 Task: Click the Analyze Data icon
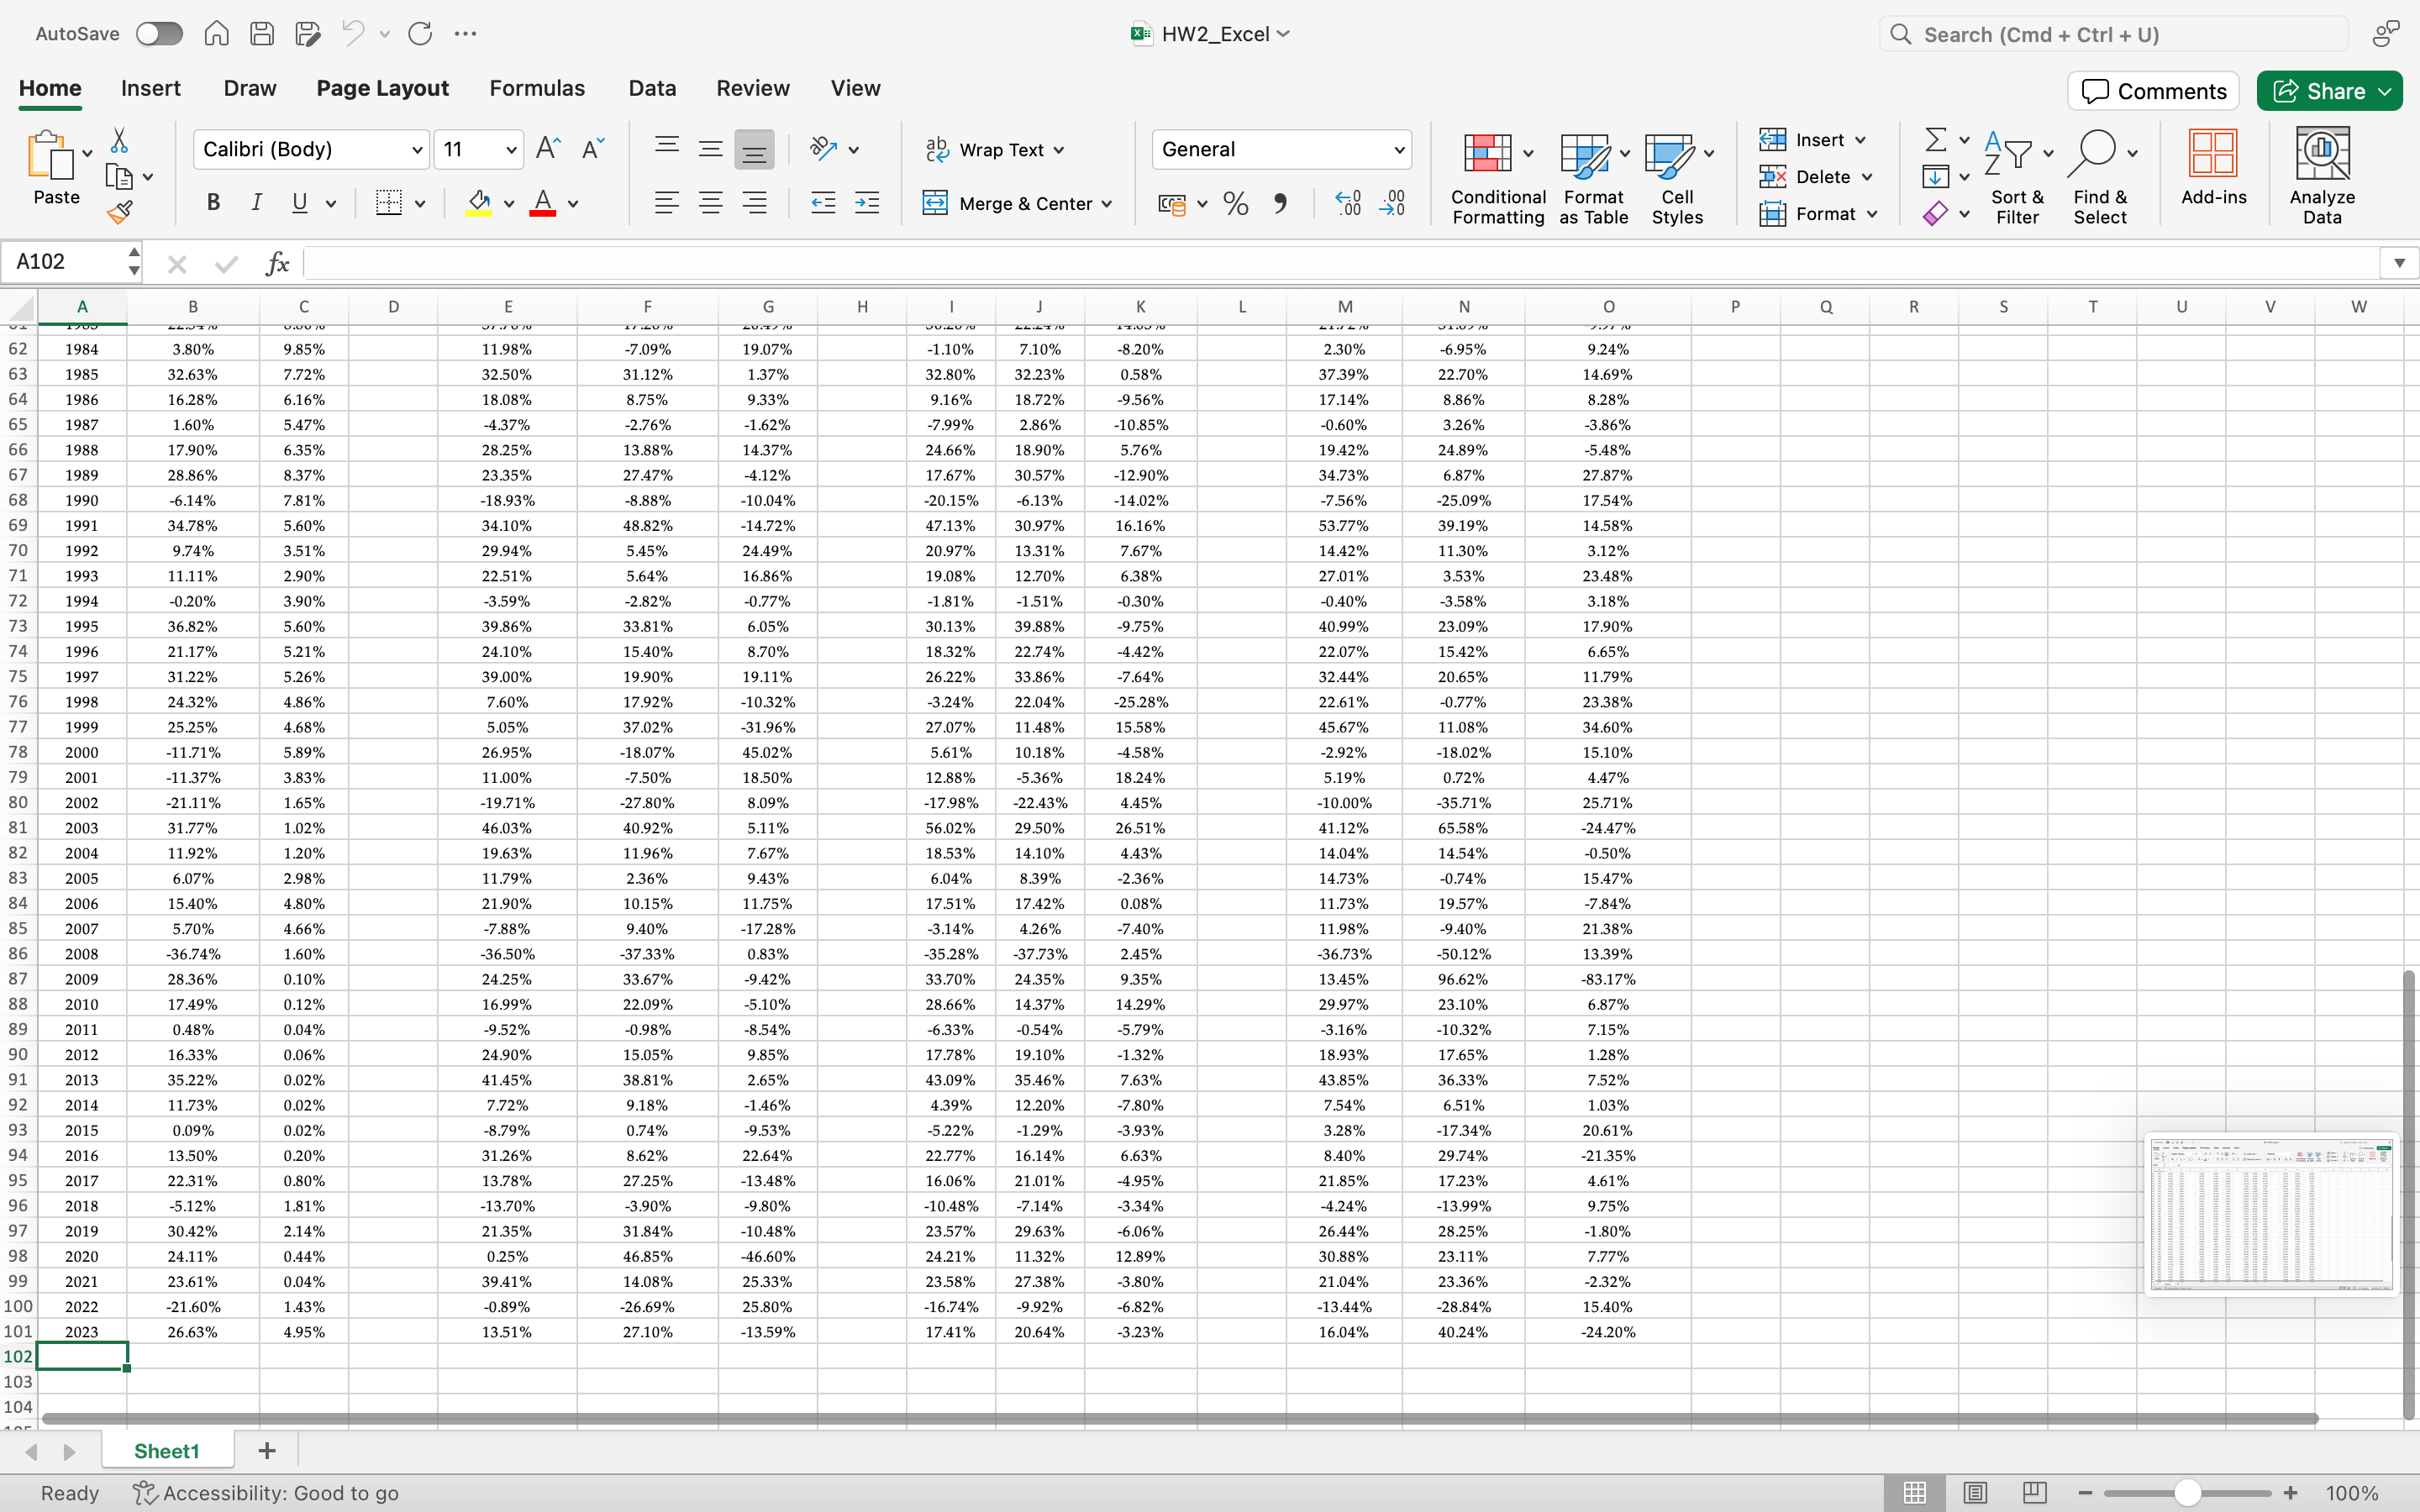(x=2321, y=176)
